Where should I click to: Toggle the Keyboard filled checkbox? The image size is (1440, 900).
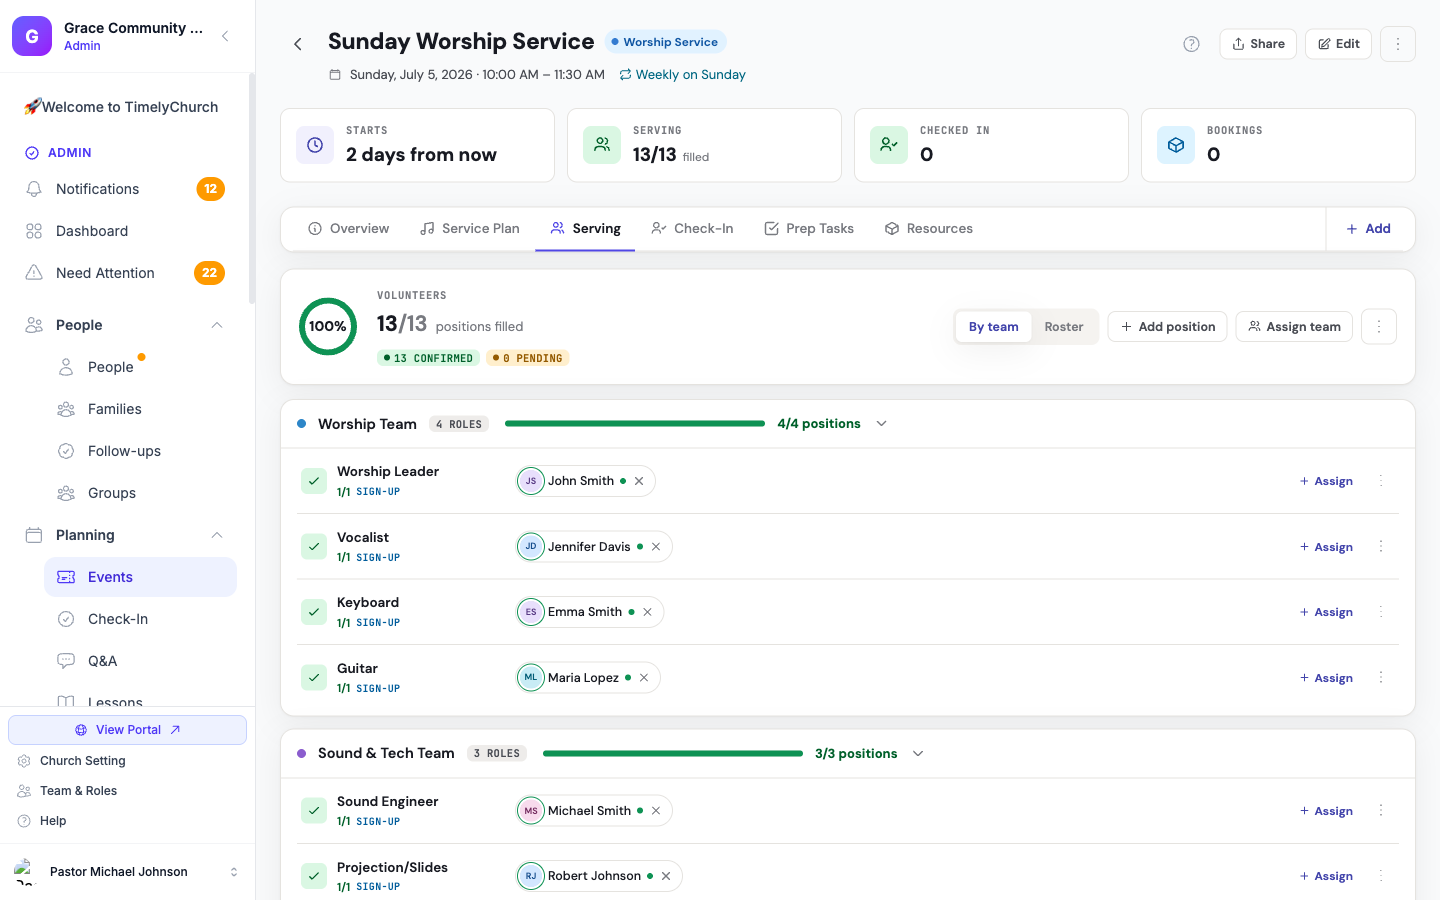click(x=314, y=612)
